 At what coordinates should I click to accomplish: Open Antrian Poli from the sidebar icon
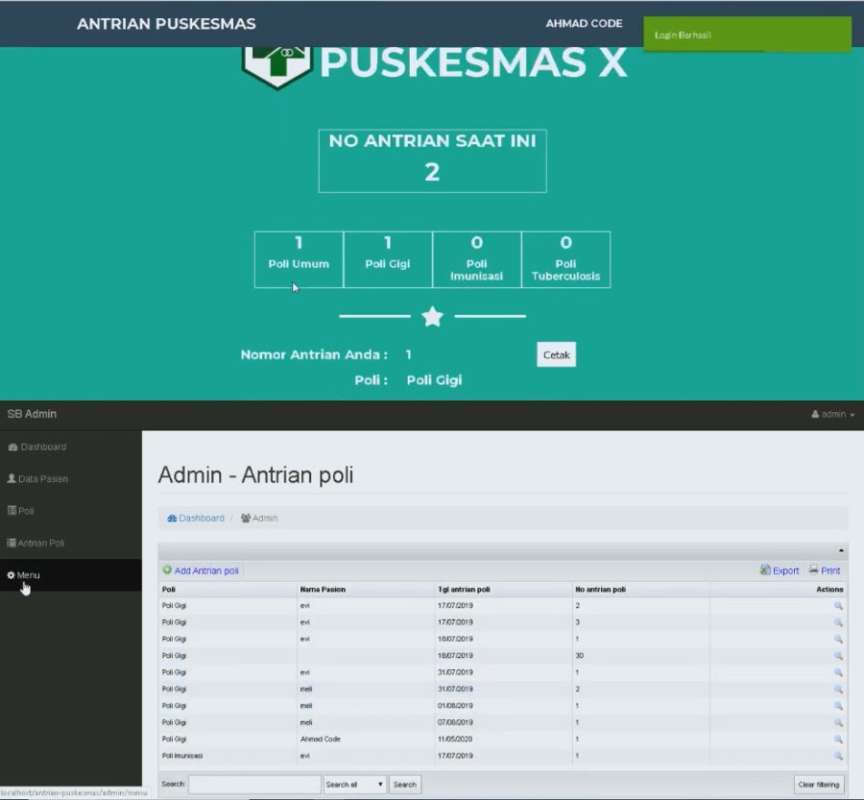[x=11, y=542]
